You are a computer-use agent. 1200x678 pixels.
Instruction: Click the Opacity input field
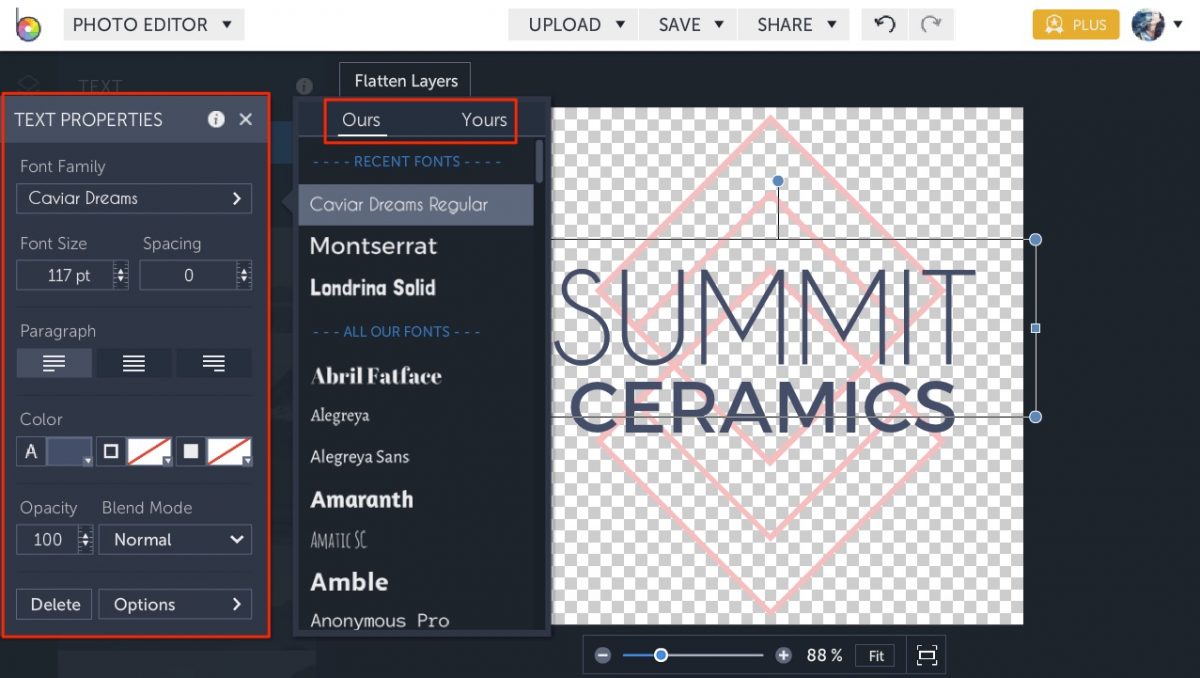click(x=47, y=540)
